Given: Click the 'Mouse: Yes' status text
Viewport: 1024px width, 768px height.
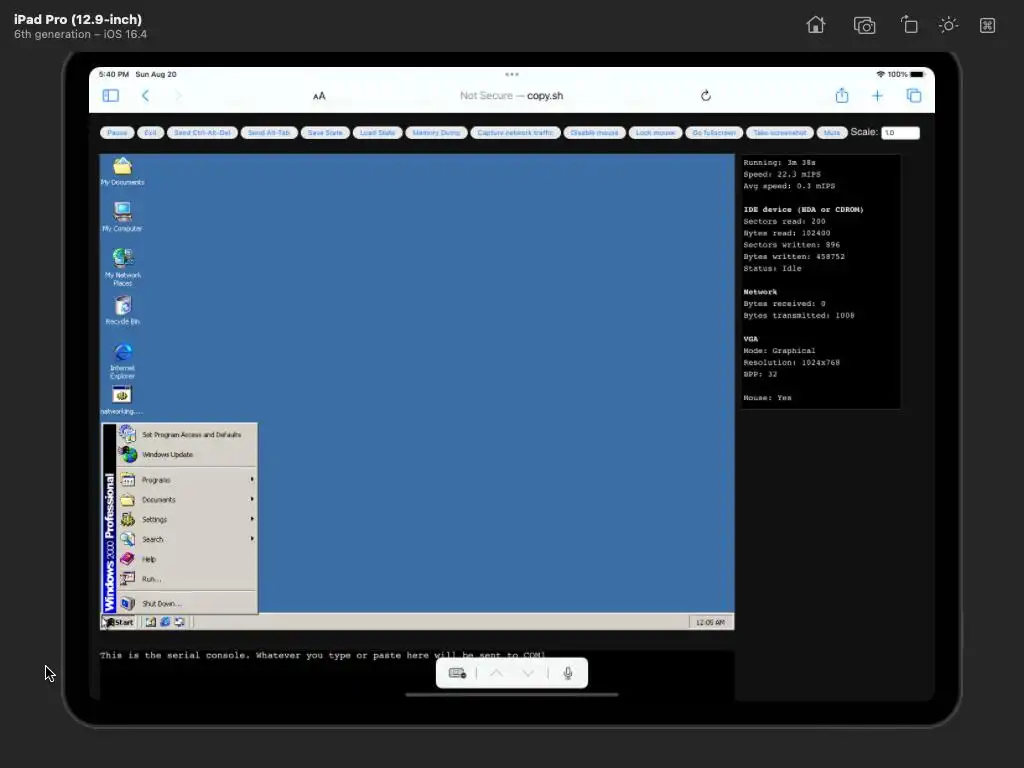Looking at the screenshot, I should tap(767, 398).
